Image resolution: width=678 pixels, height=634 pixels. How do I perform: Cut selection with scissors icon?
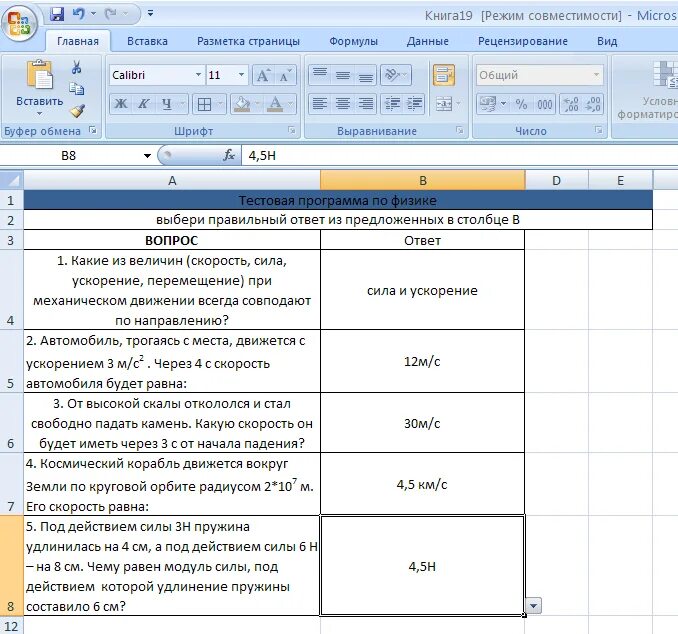pos(77,67)
